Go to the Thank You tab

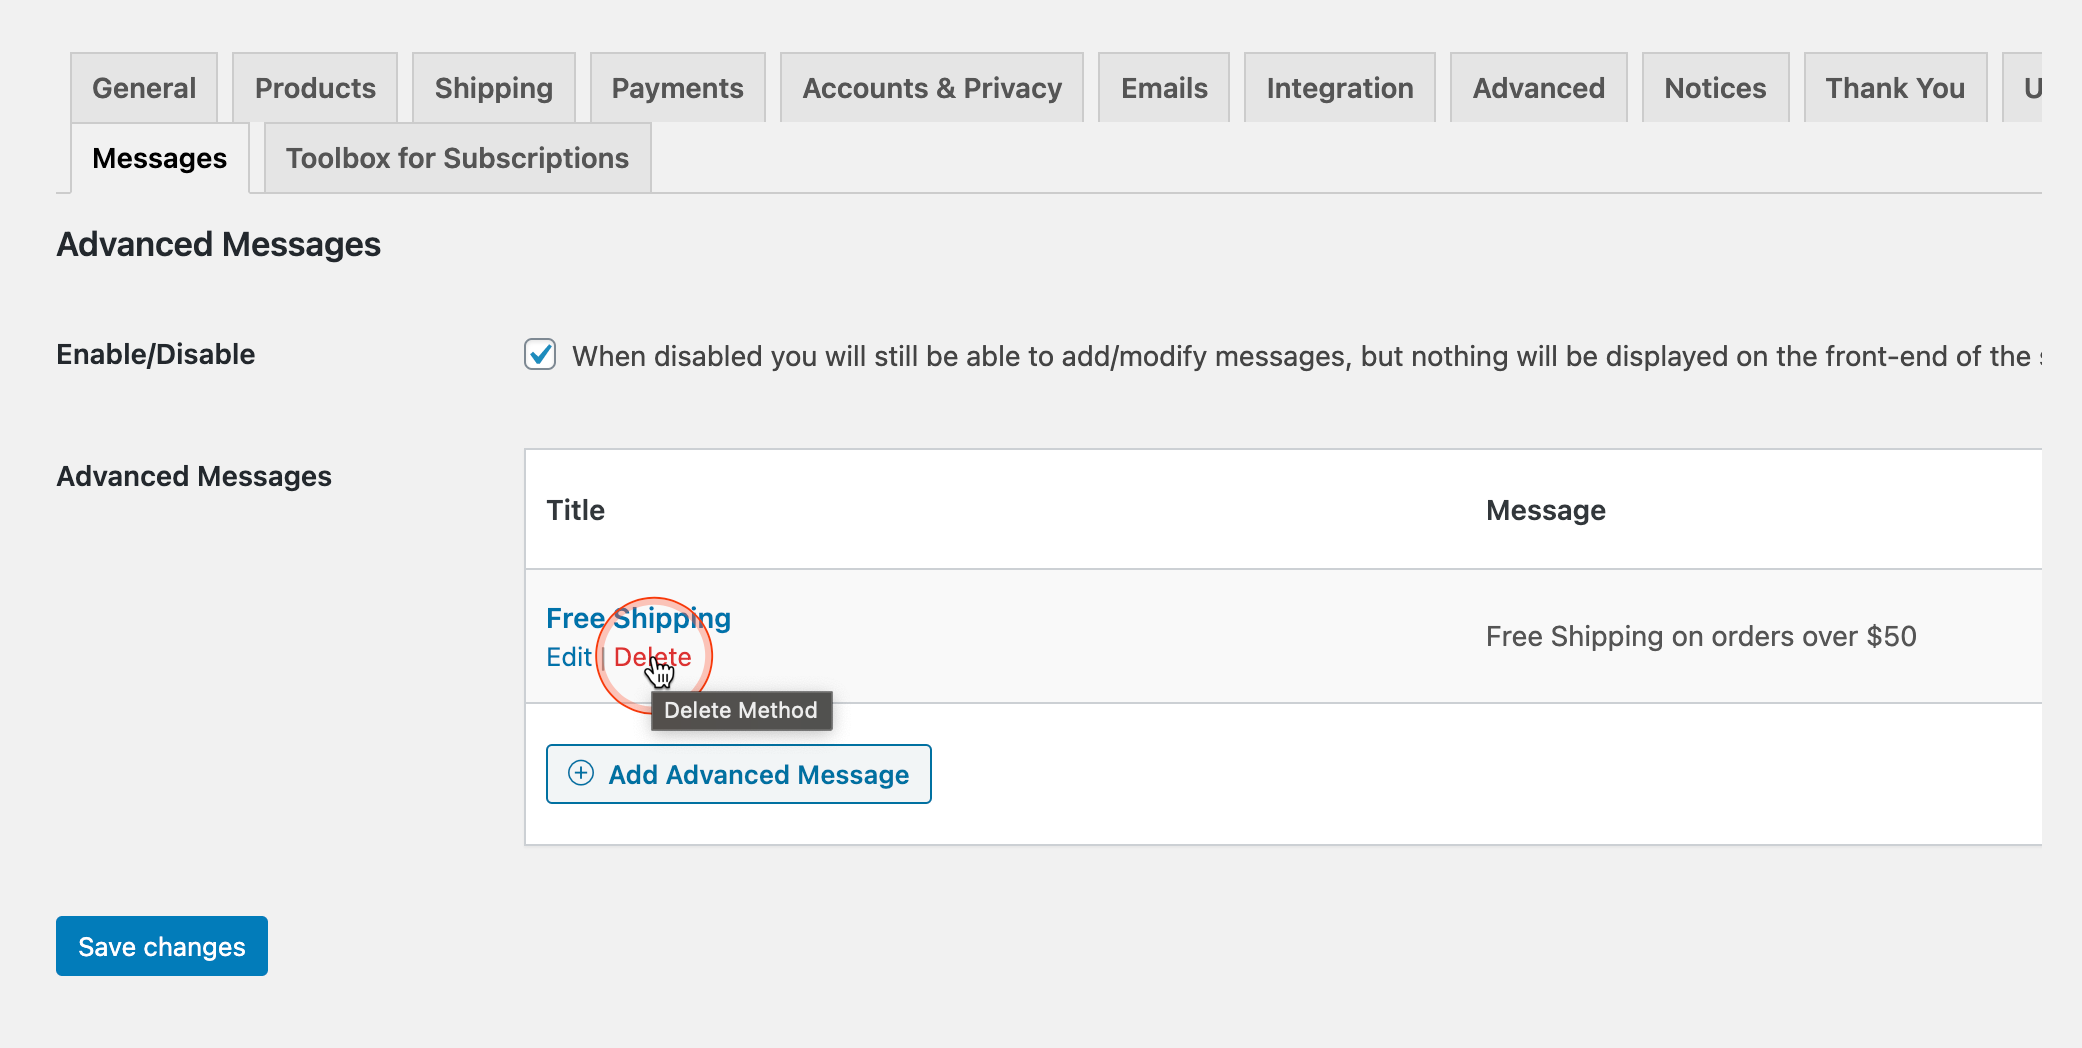click(x=1895, y=88)
